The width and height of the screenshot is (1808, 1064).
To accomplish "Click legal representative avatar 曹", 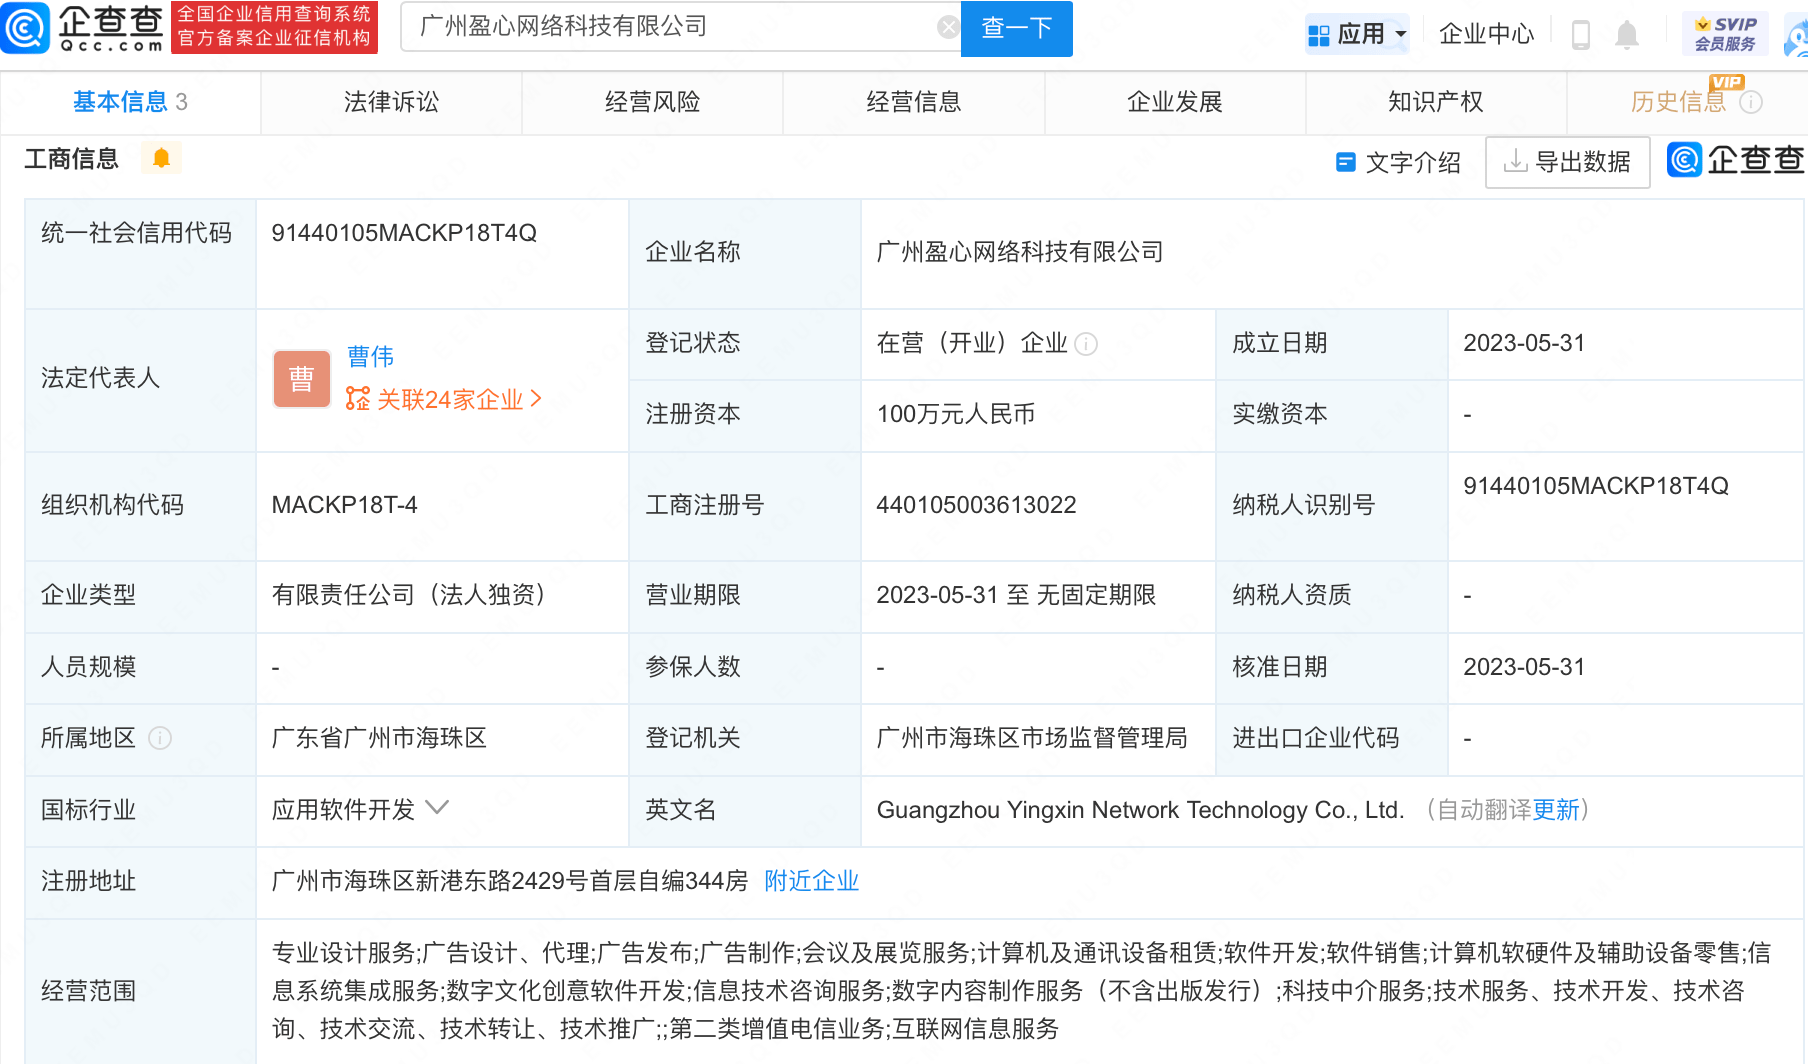I will [301, 378].
